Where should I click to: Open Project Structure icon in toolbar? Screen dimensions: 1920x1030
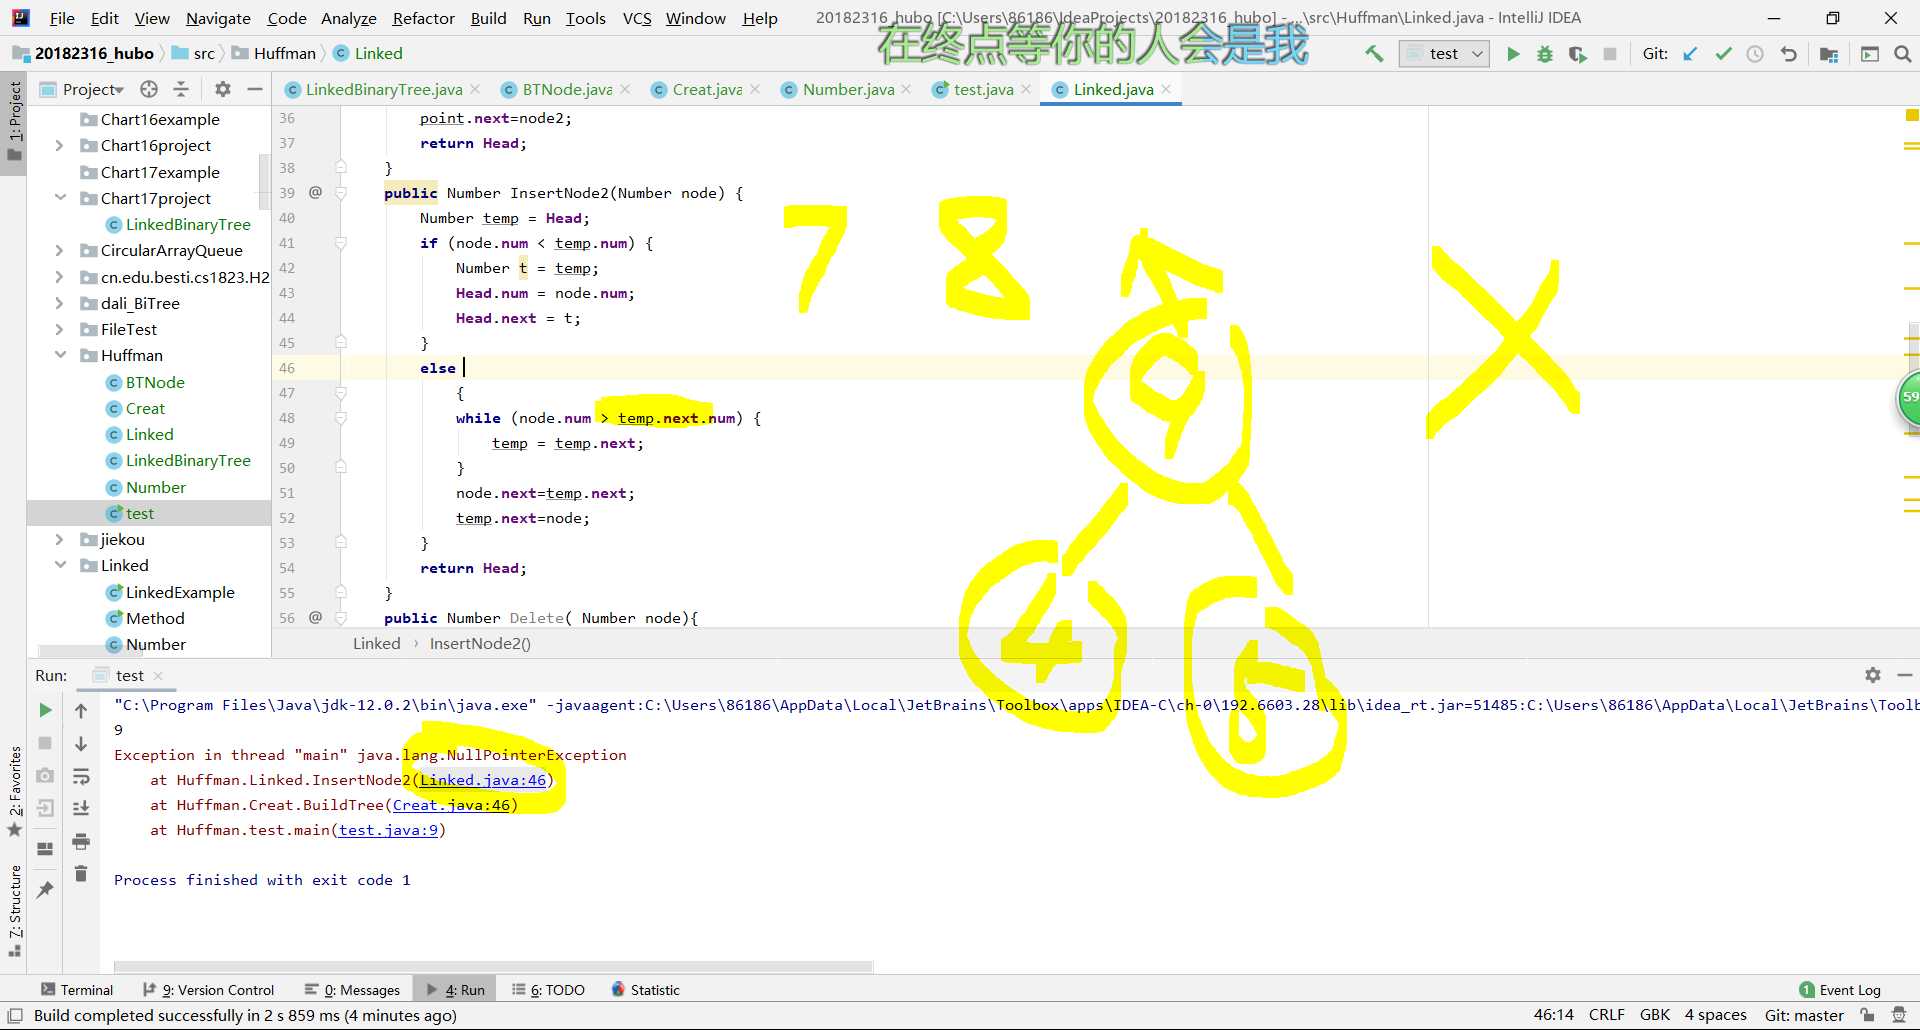coord(1829,54)
